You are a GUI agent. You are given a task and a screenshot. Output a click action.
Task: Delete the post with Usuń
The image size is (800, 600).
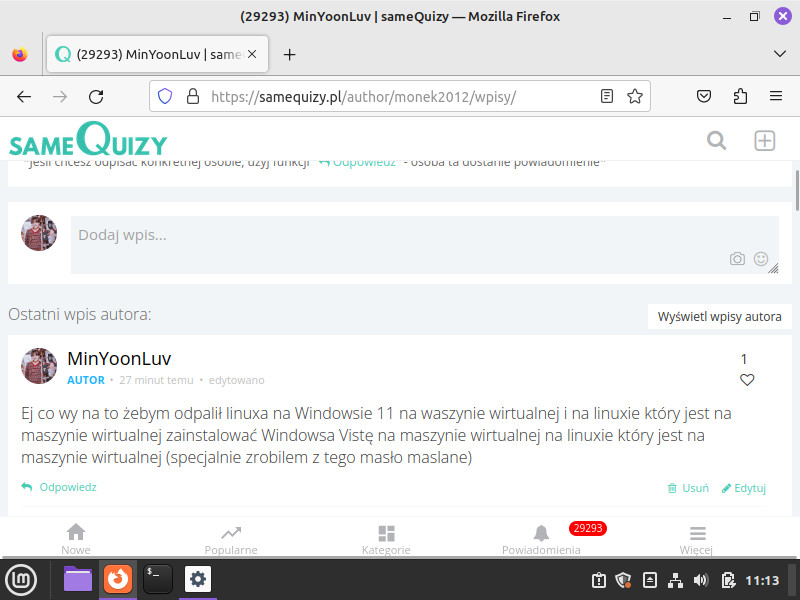[688, 488]
